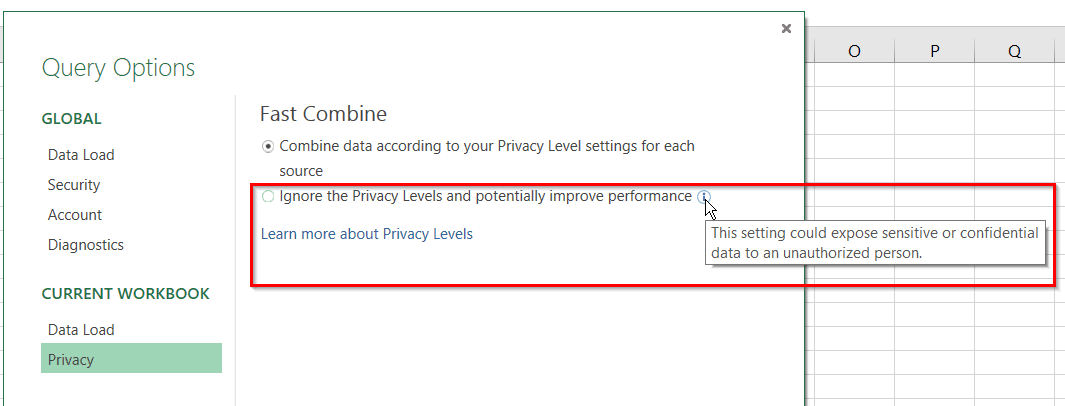Image resolution: width=1065 pixels, height=406 pixels.
Task: Click the CURRENT WORKBOOK section heading
Action: (x=126, y=294)
